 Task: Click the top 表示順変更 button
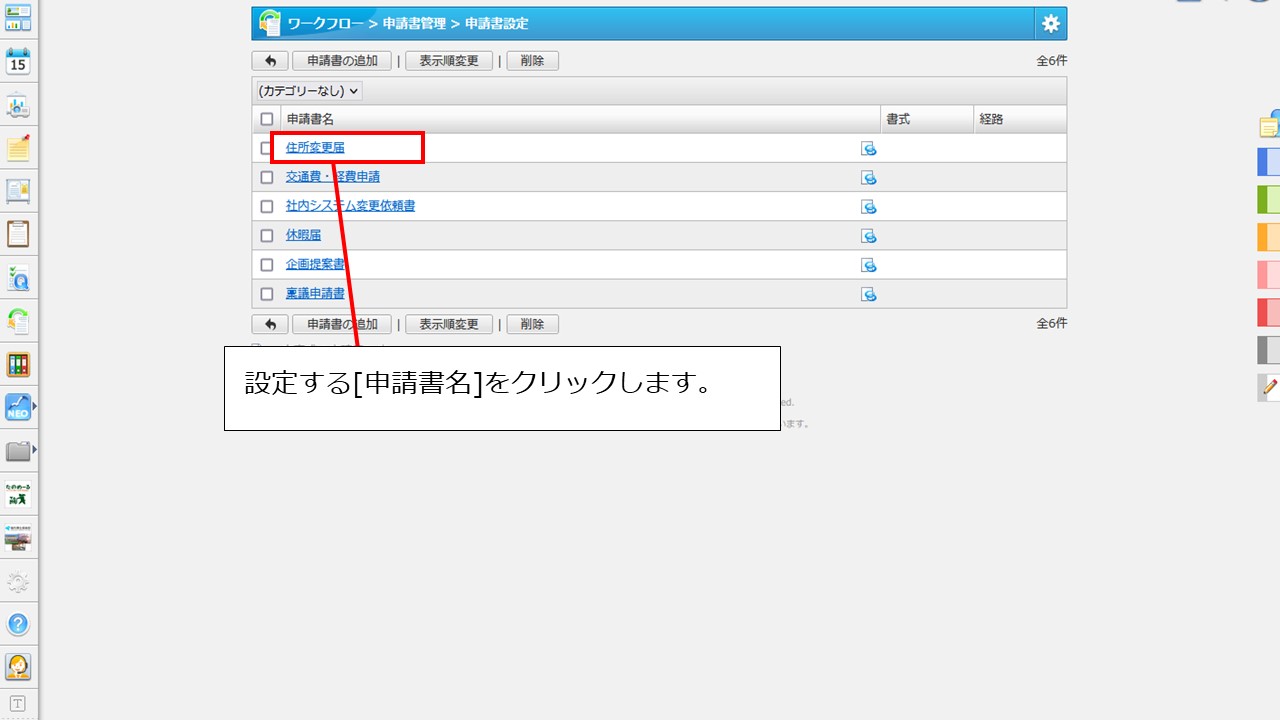[449, 61]
